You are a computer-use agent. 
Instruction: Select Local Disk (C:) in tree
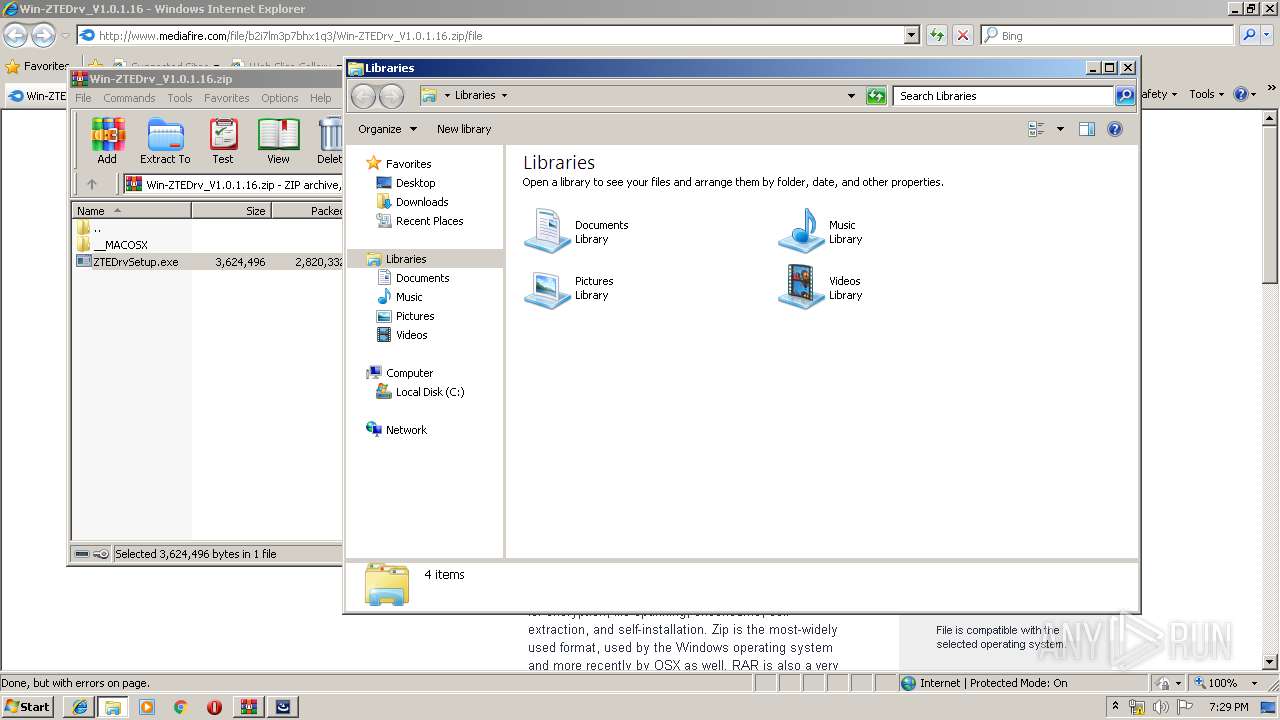pos(430,392)
